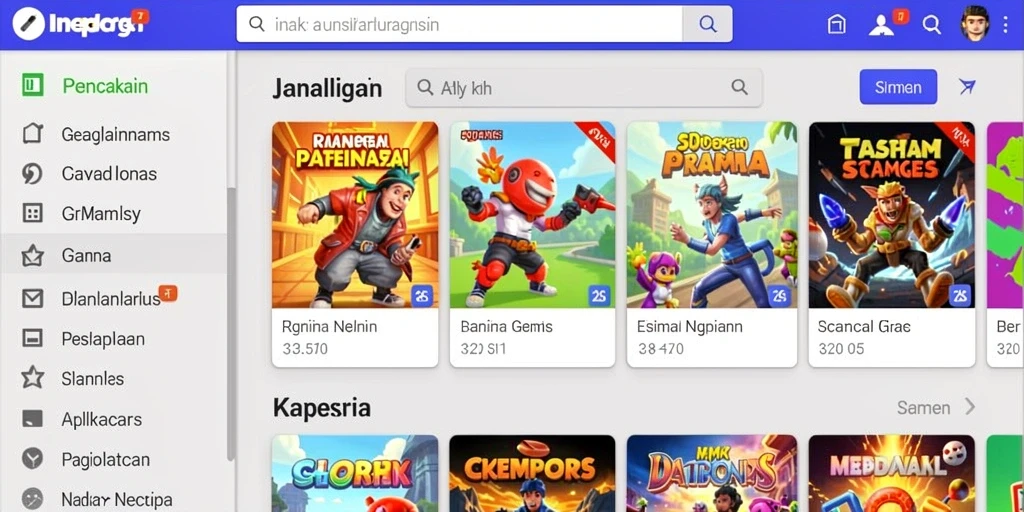Click the Dlanlanlarlus mail icon
Viewport: 1024px width, 512px height.
click(x=32, y=298)
